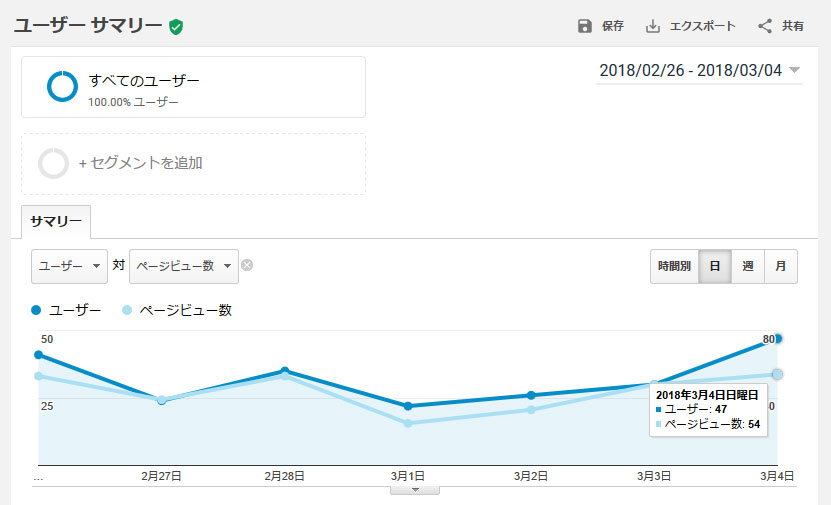Open the ページビュー数 metric dropdown
Viewport: 831px width, 505px height.
[x=184, y=266]
